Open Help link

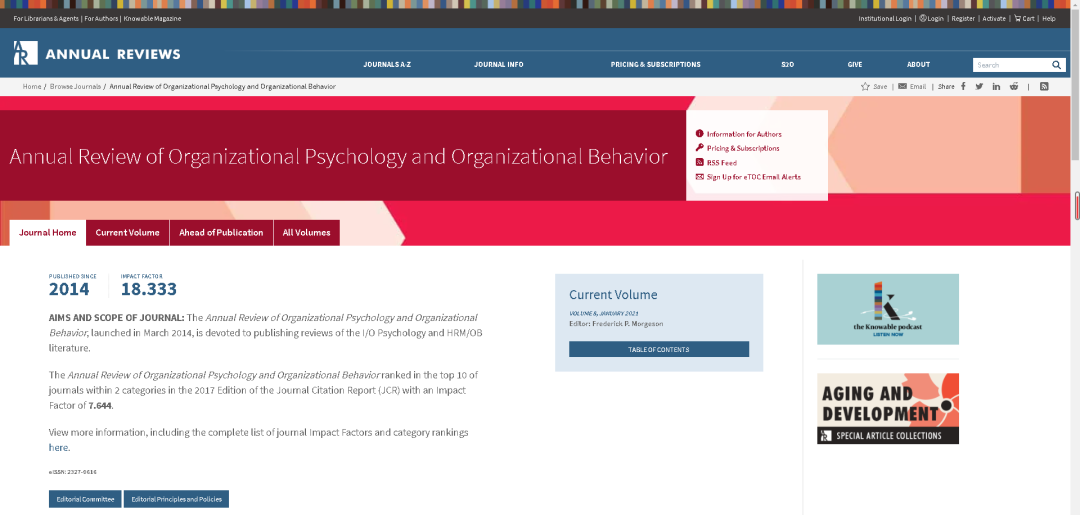point(1048,19)
